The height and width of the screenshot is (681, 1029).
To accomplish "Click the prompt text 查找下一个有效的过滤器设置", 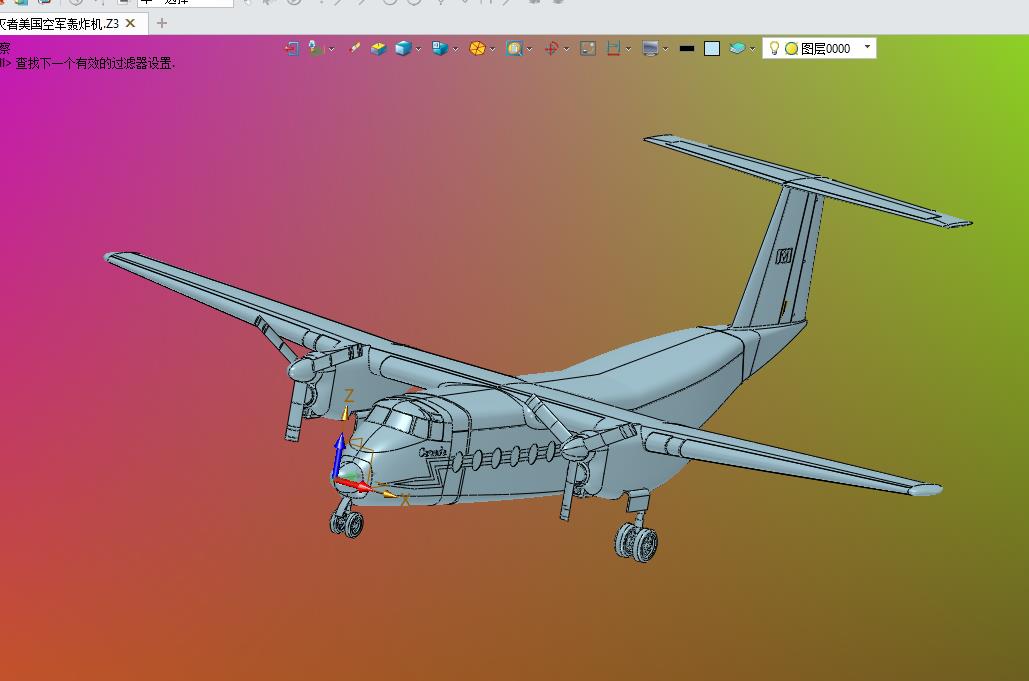I will (x=95, y=64).
